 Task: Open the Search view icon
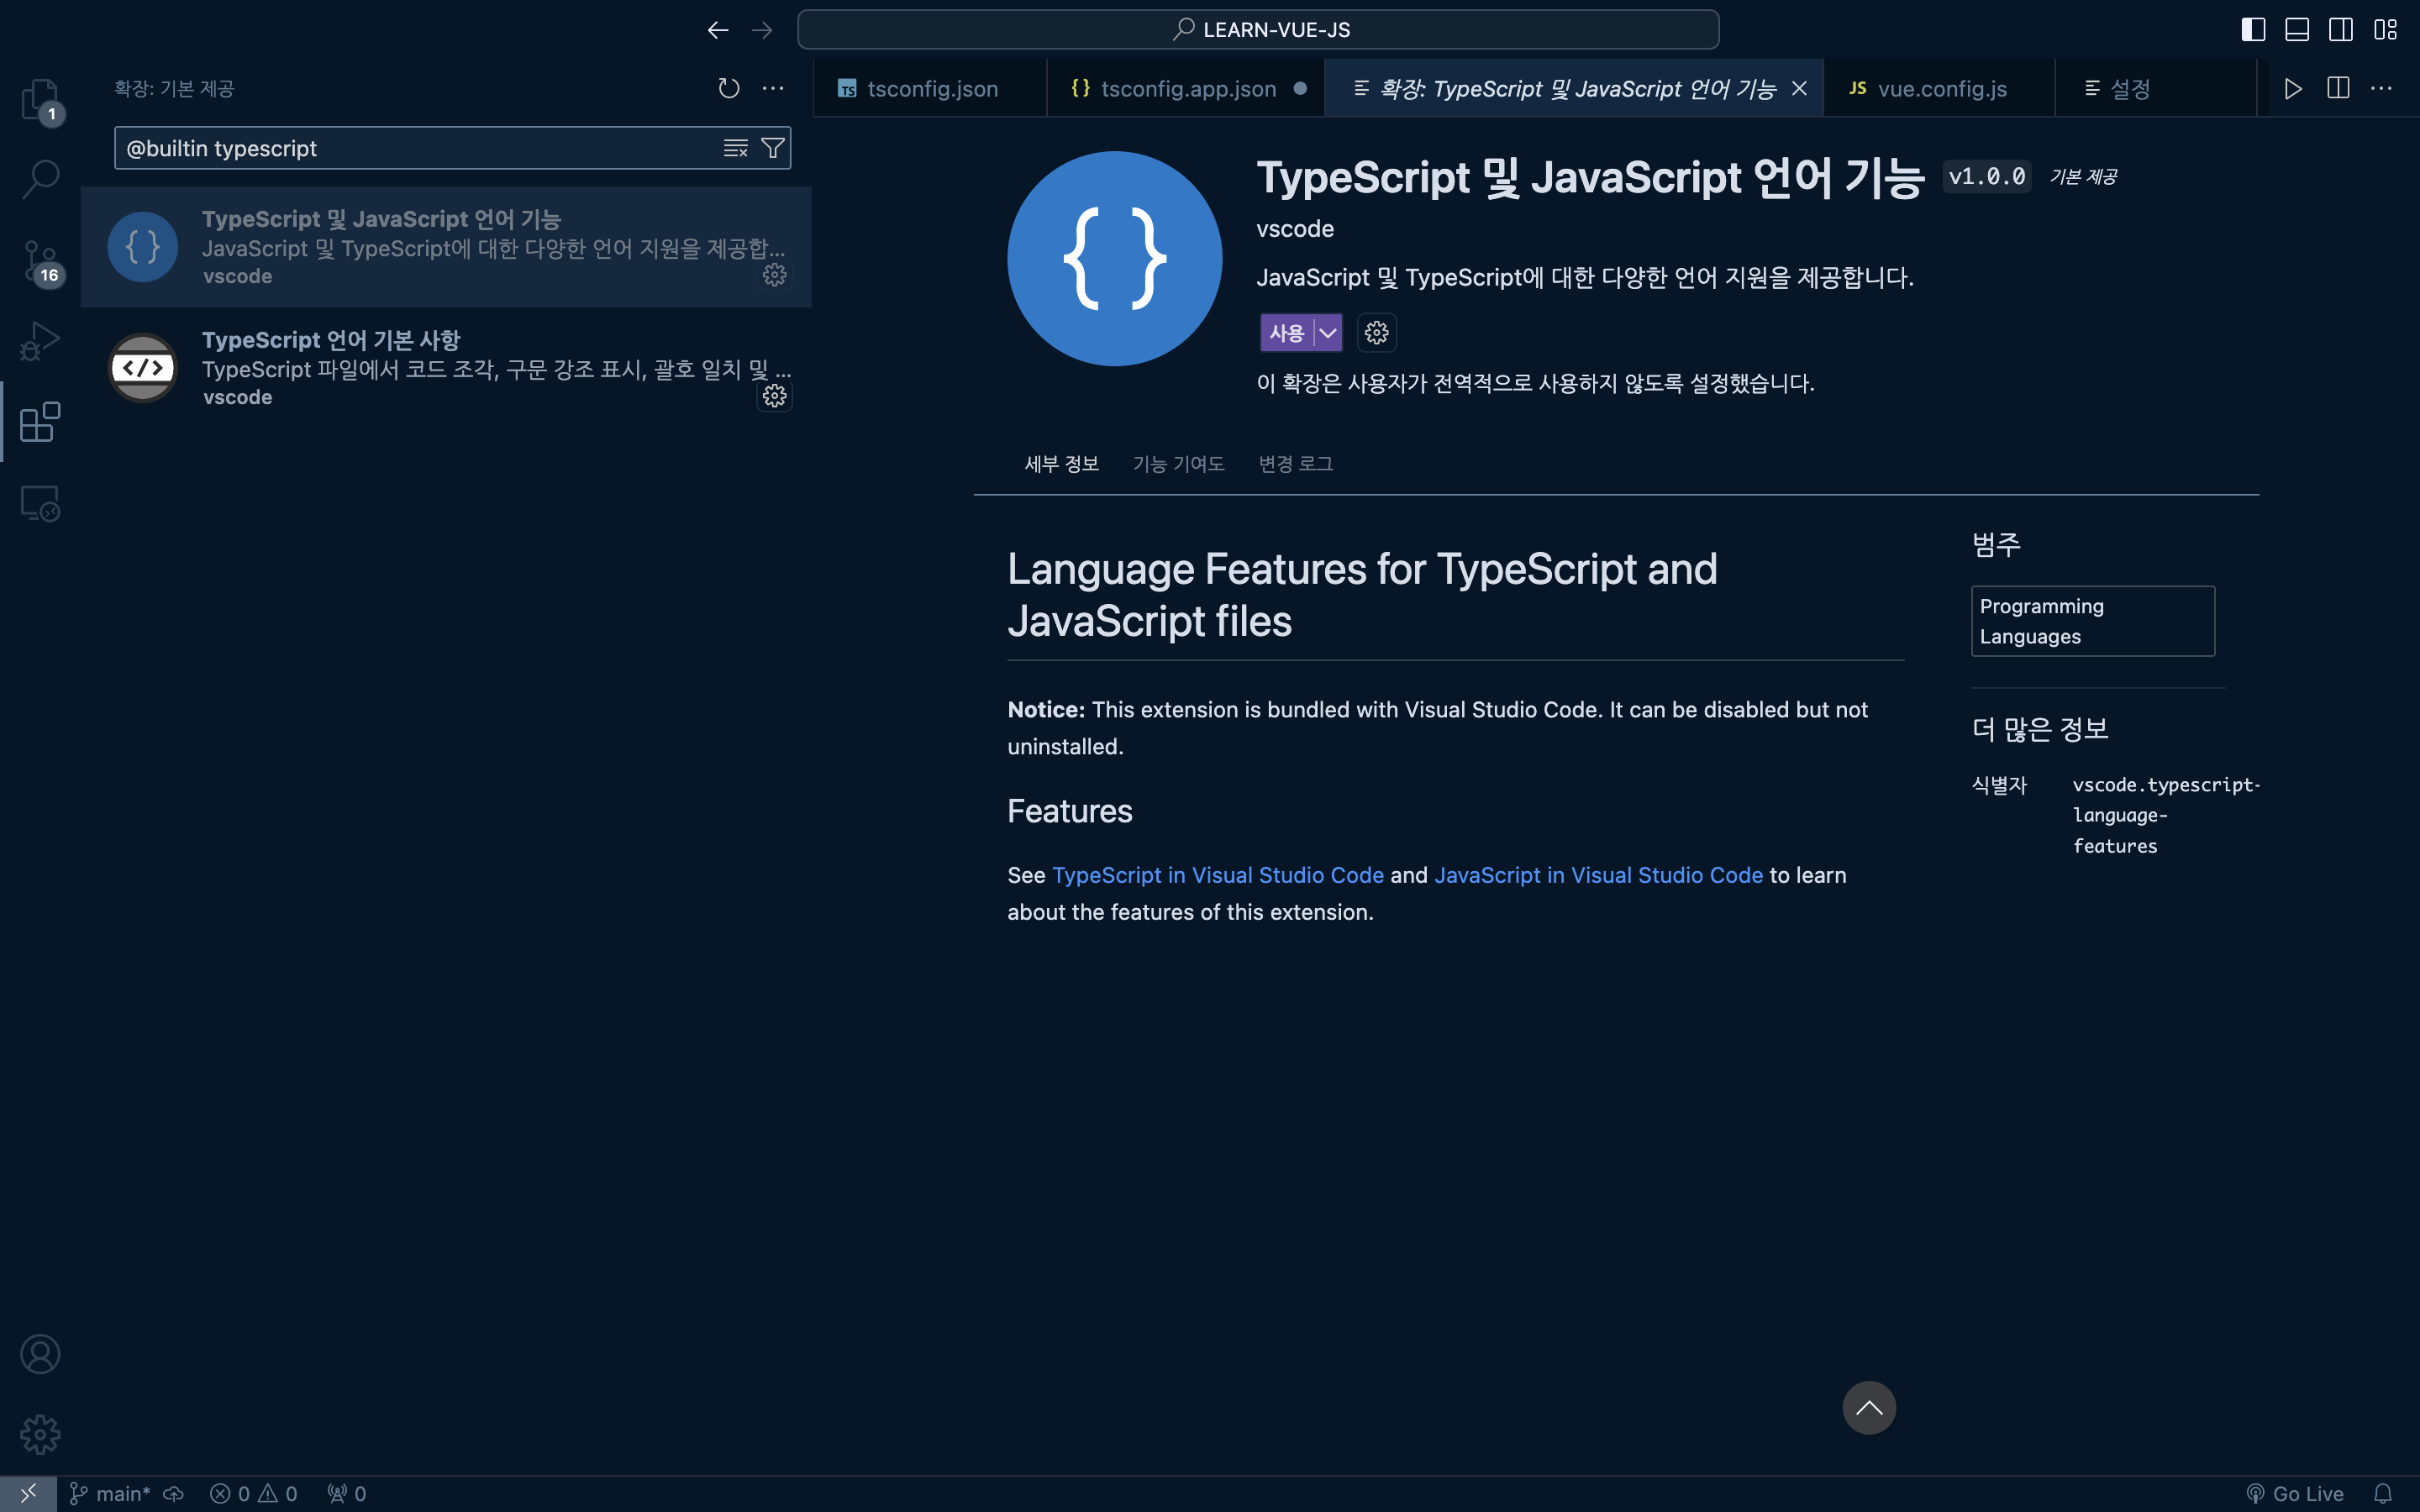coord(40,179)
